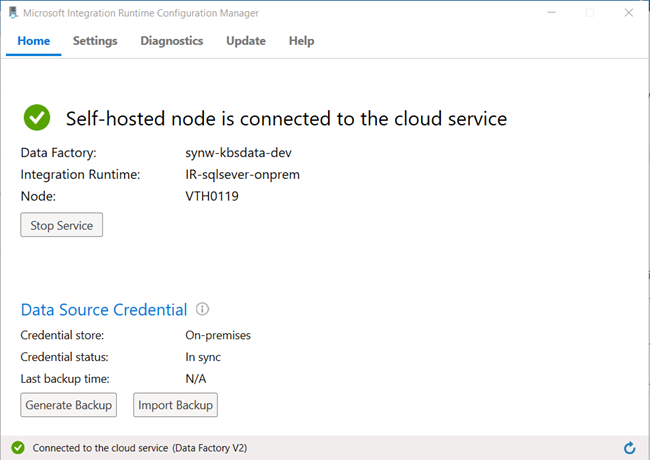This screenshot has width=650, height=460.
Task: Click the Credential store: label
Action: coord(62,335)
